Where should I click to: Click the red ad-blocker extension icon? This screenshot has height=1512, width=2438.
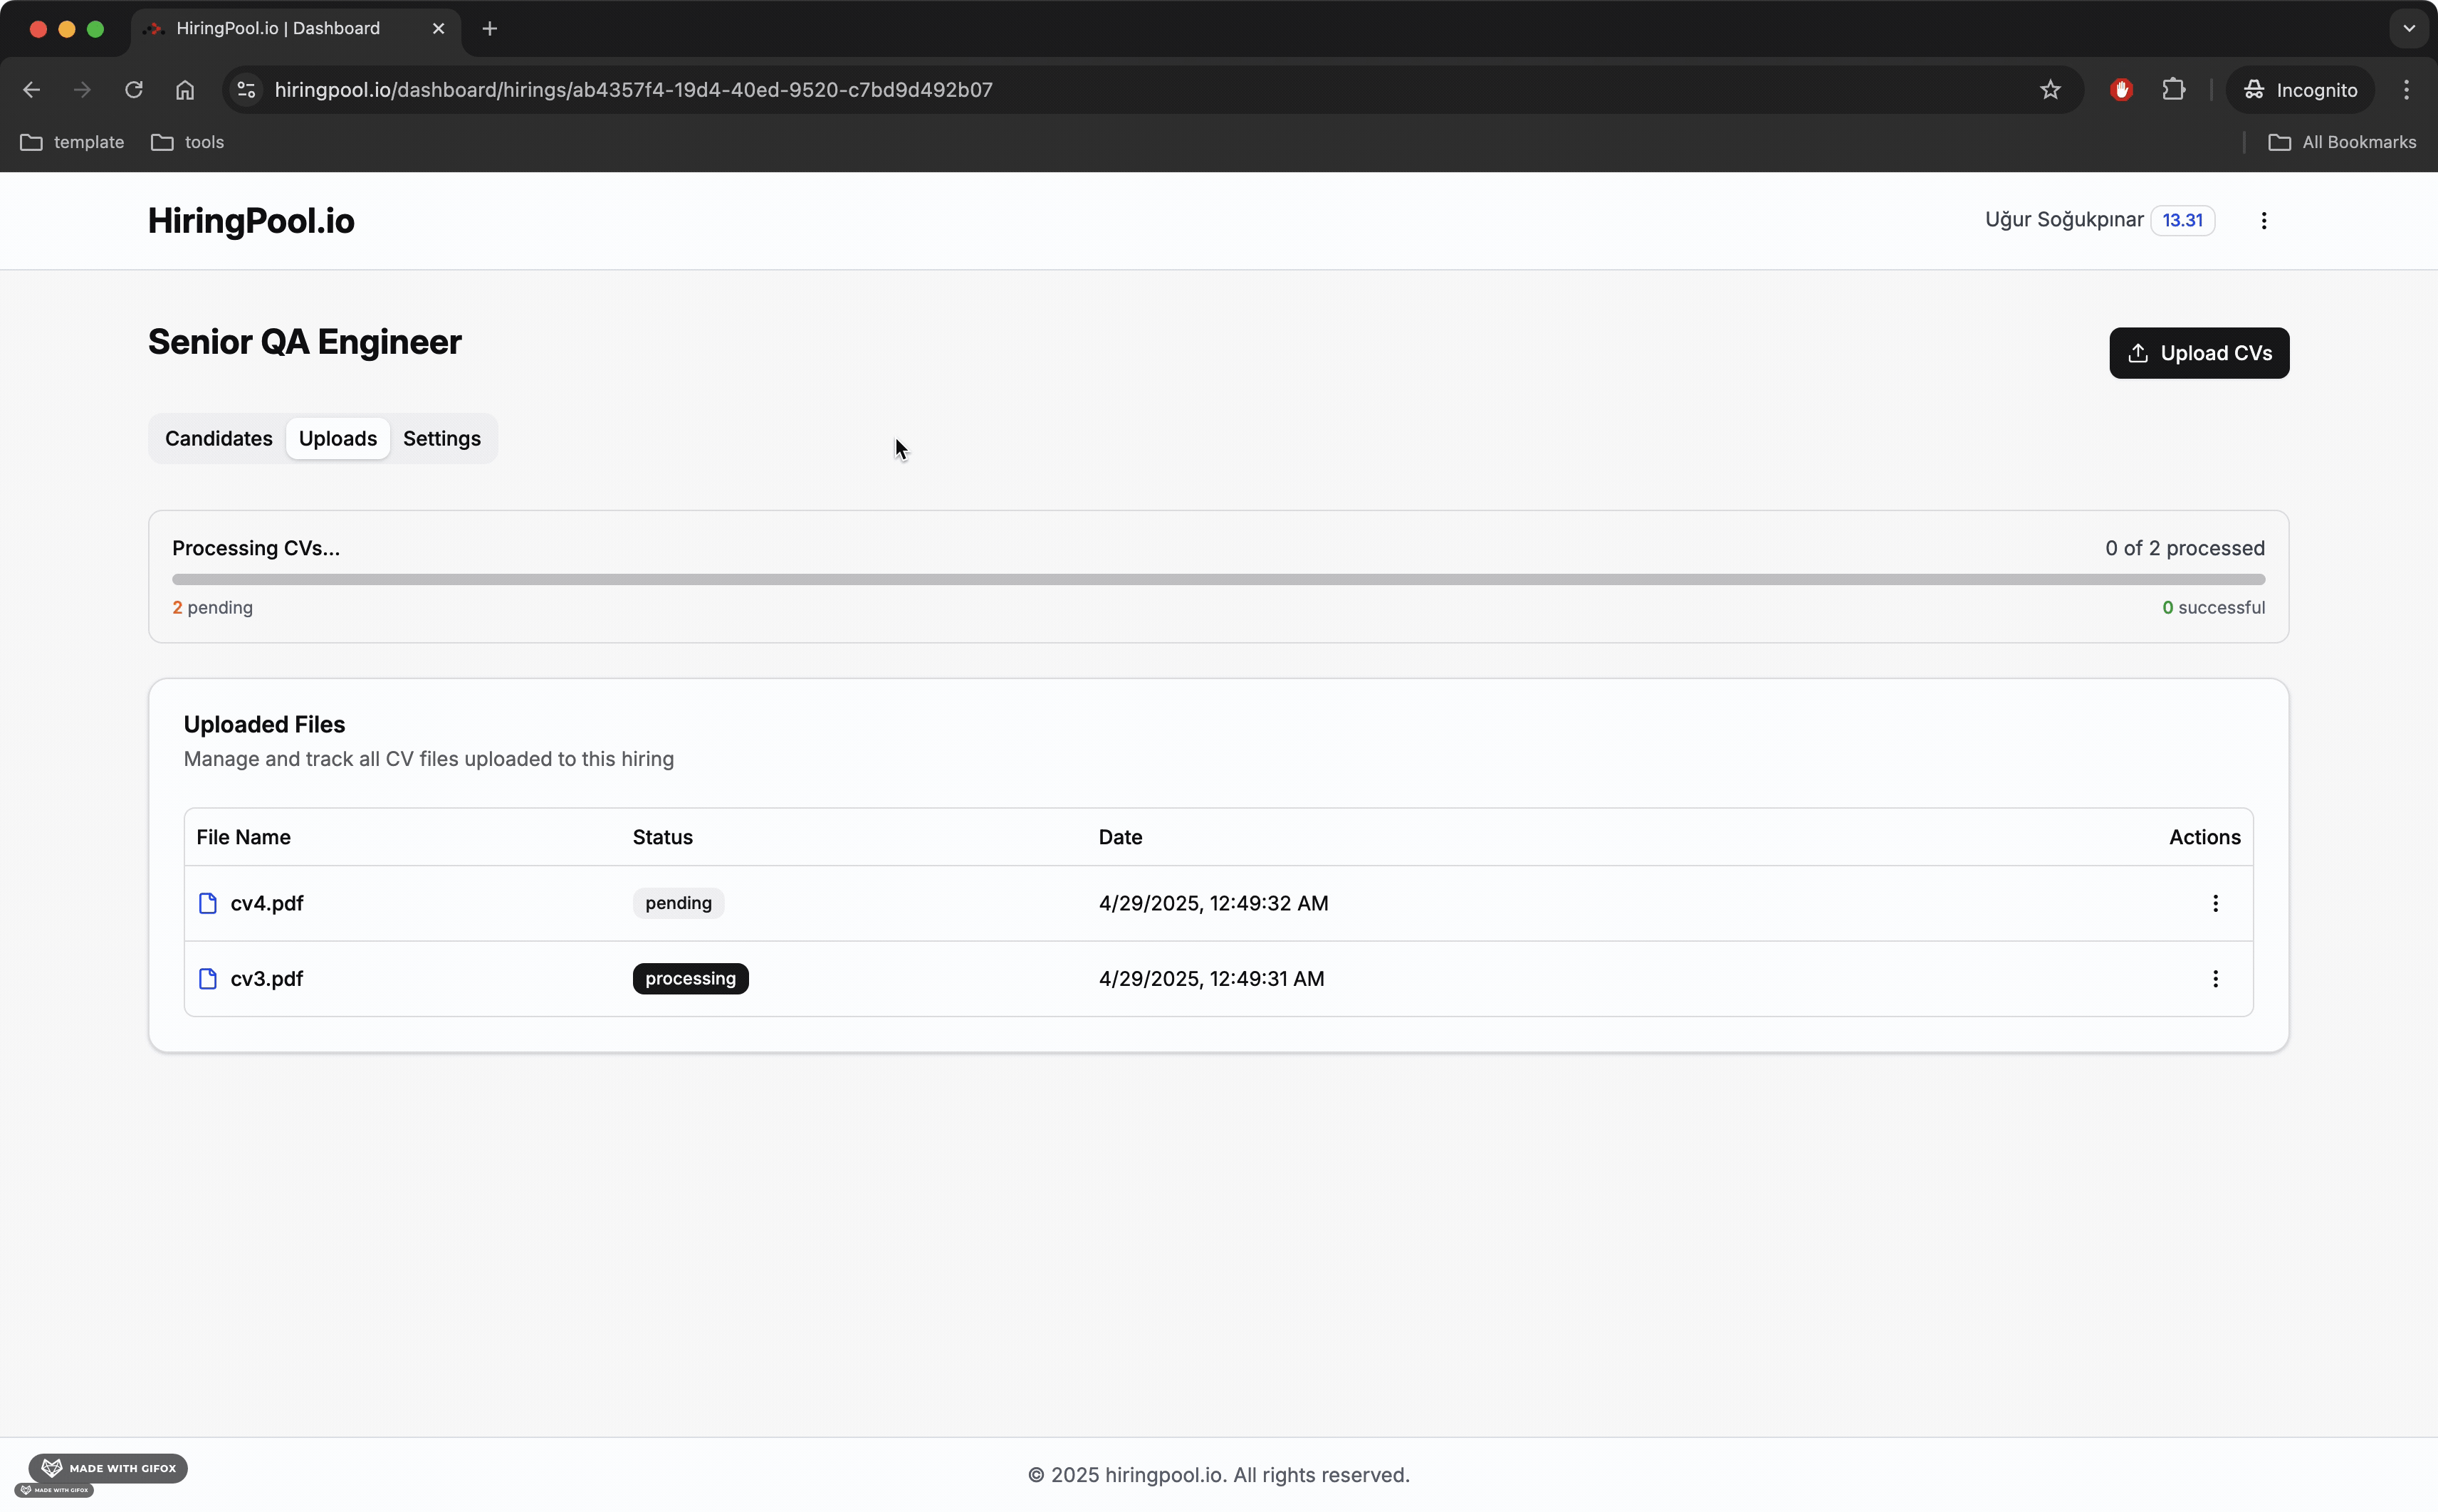(x=2121, y=90)
